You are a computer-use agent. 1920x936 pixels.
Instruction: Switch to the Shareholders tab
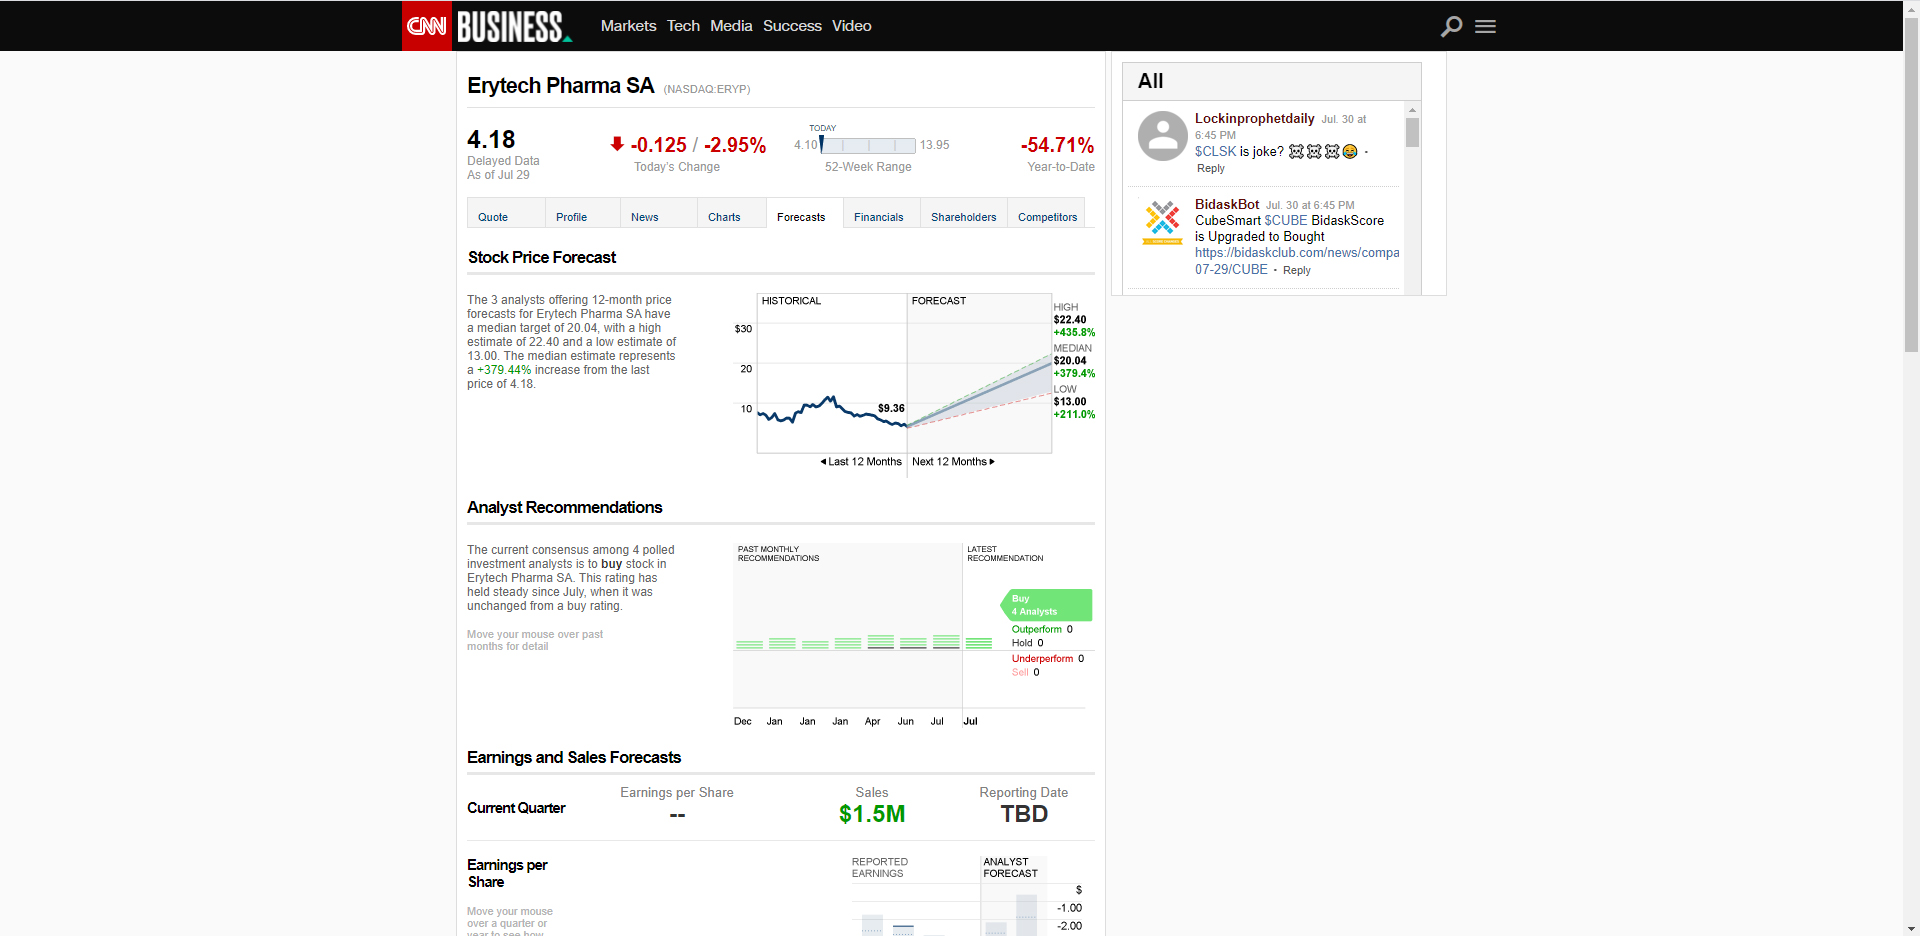pyautogui.click(x=964, y=214)
